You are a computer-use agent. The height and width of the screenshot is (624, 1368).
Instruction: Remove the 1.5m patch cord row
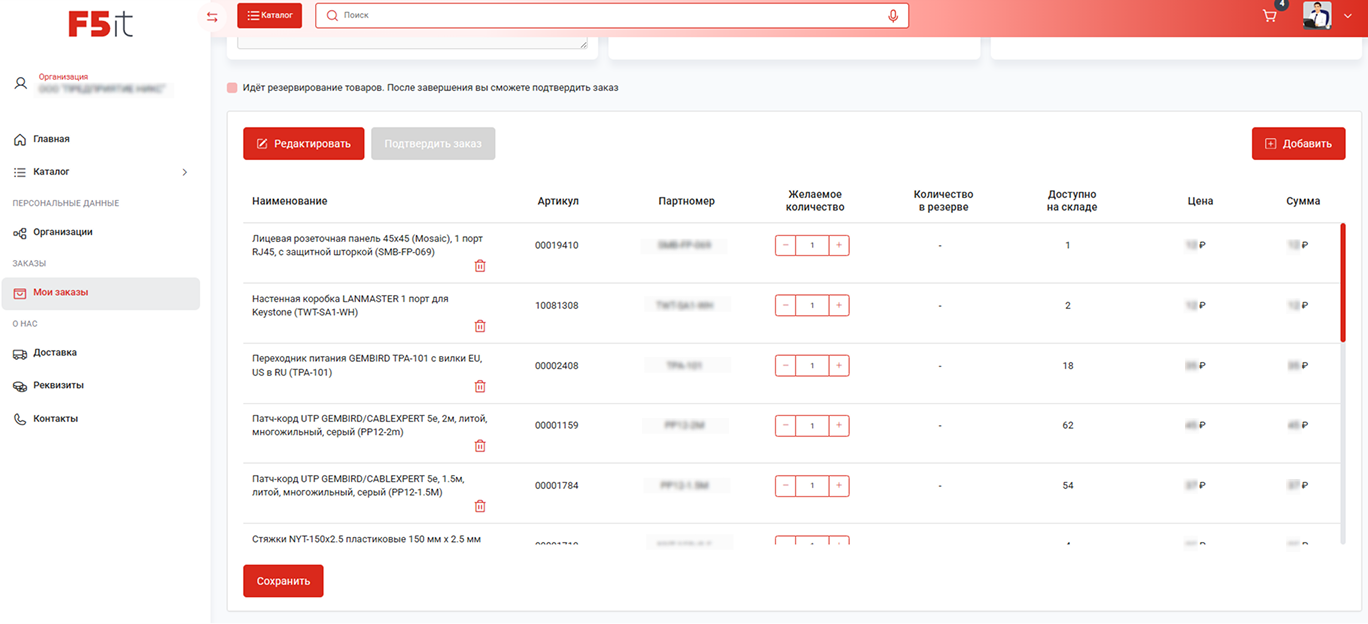[480, 506]
